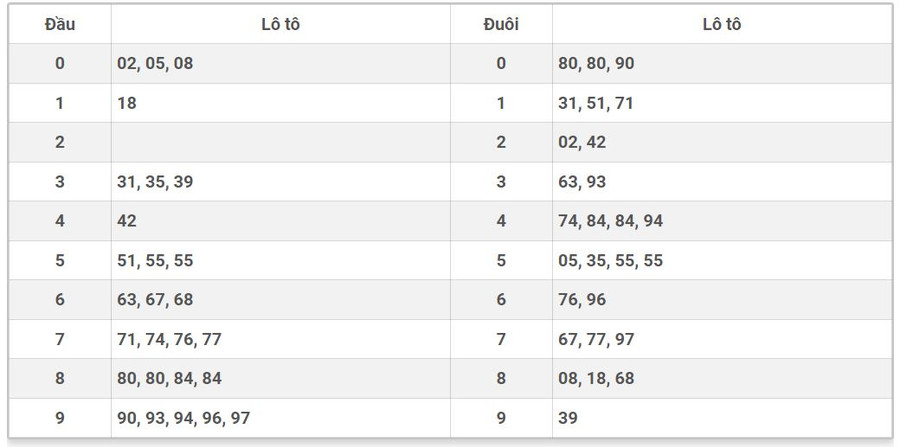900x447 pixels.
Task: Select the 90, 93, 94, 96, 97 cell
Action: 183,418
